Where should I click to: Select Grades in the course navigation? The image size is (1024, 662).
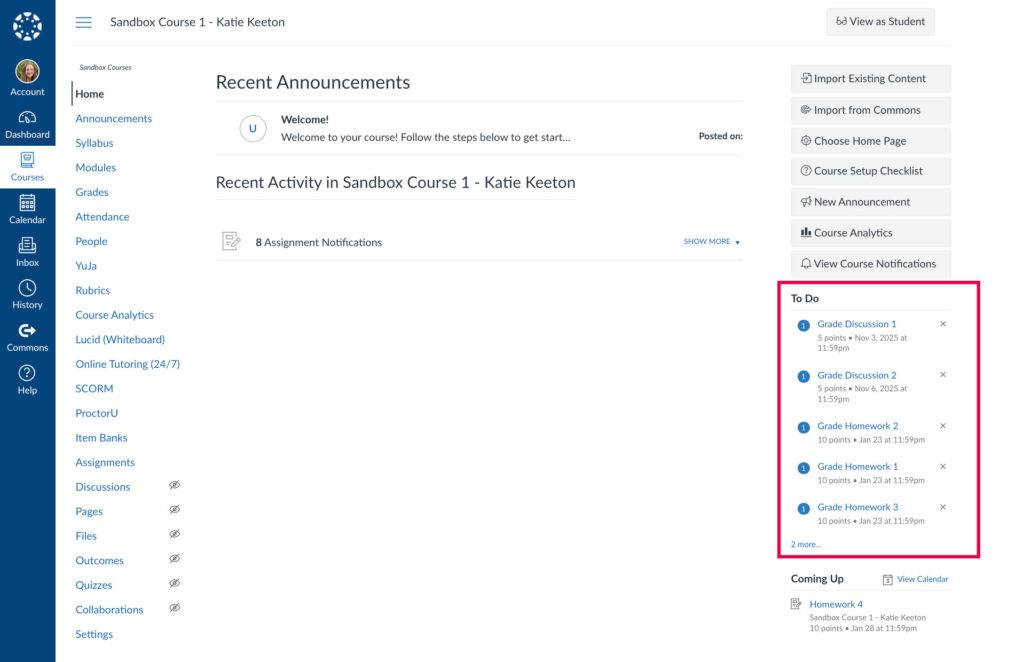(92, 192)
